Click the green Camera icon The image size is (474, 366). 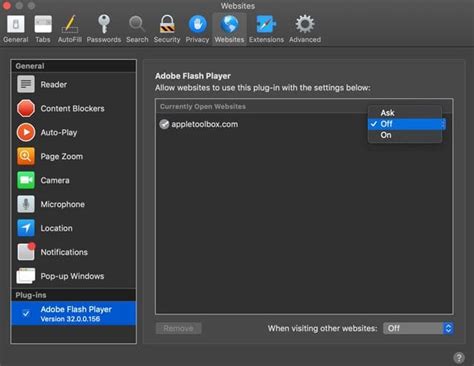(26, 180)
